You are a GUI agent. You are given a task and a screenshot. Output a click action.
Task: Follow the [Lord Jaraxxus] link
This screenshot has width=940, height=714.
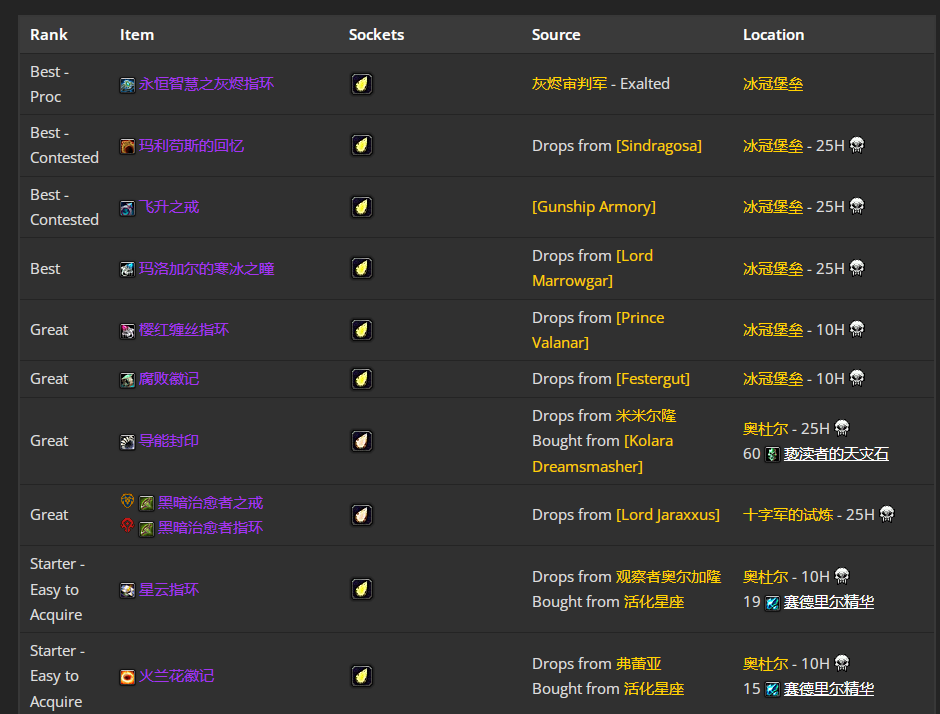(x=667, y=515)
